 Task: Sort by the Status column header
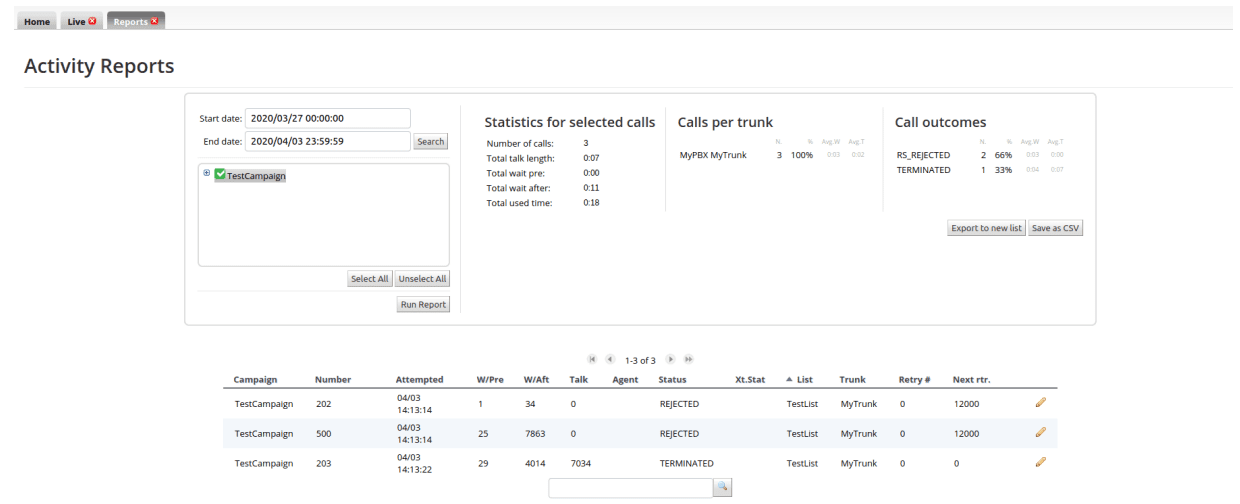point(672,380)
